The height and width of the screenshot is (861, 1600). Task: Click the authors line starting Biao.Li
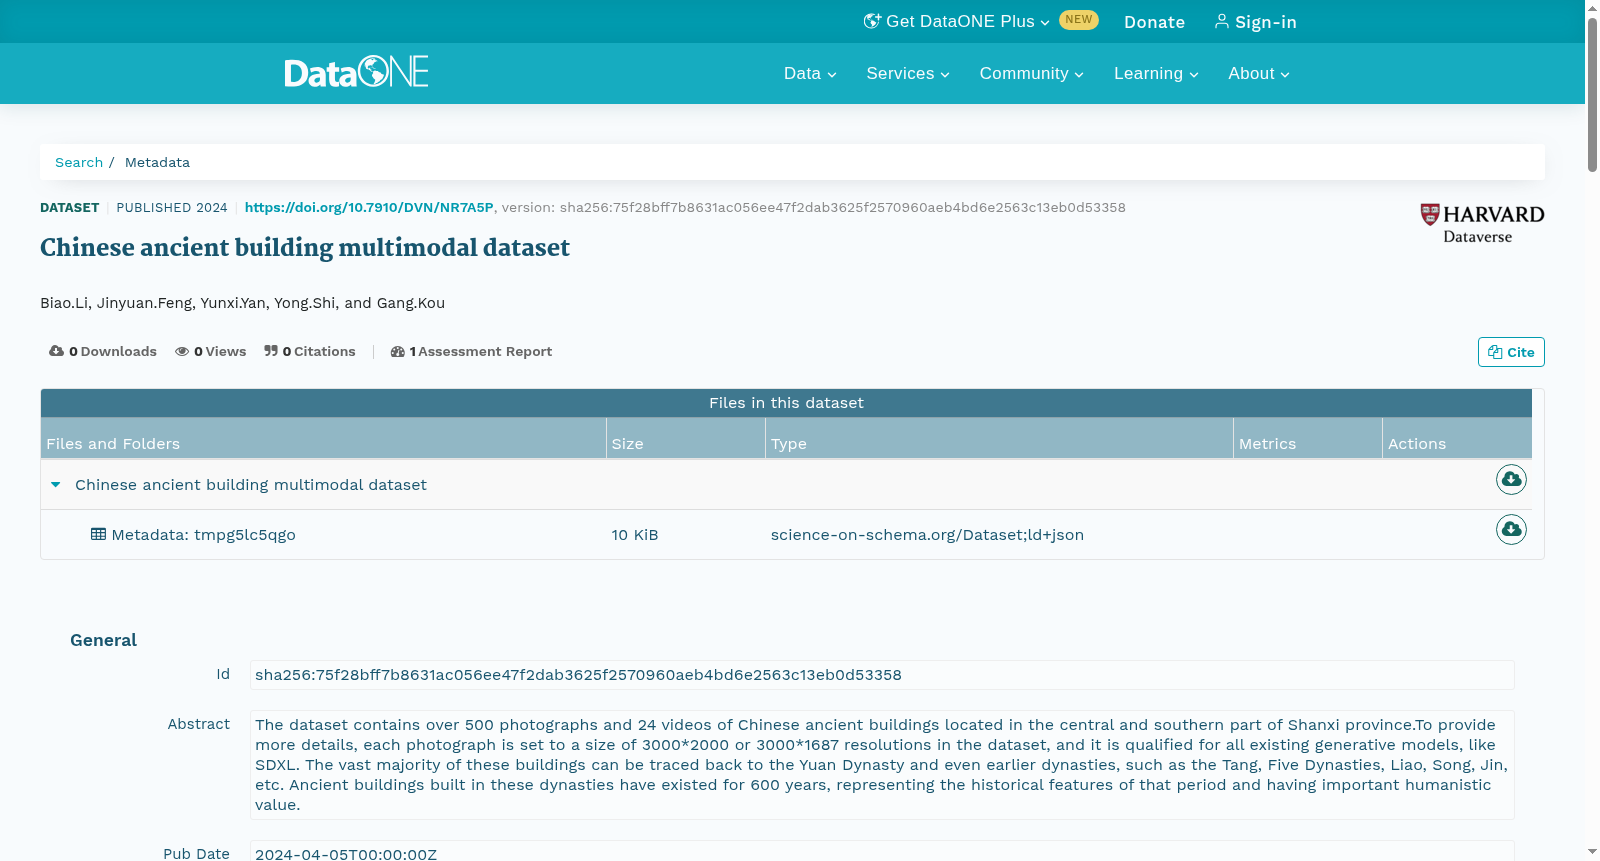pyautogui.click(x=242, y=303)
